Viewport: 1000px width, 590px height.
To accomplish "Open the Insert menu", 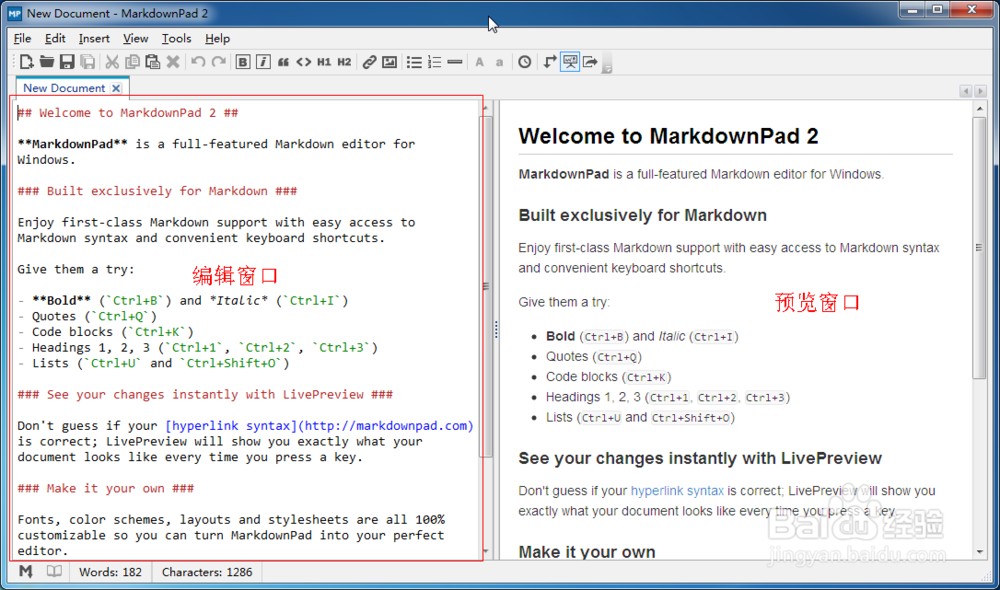I will tap(93, 38).
